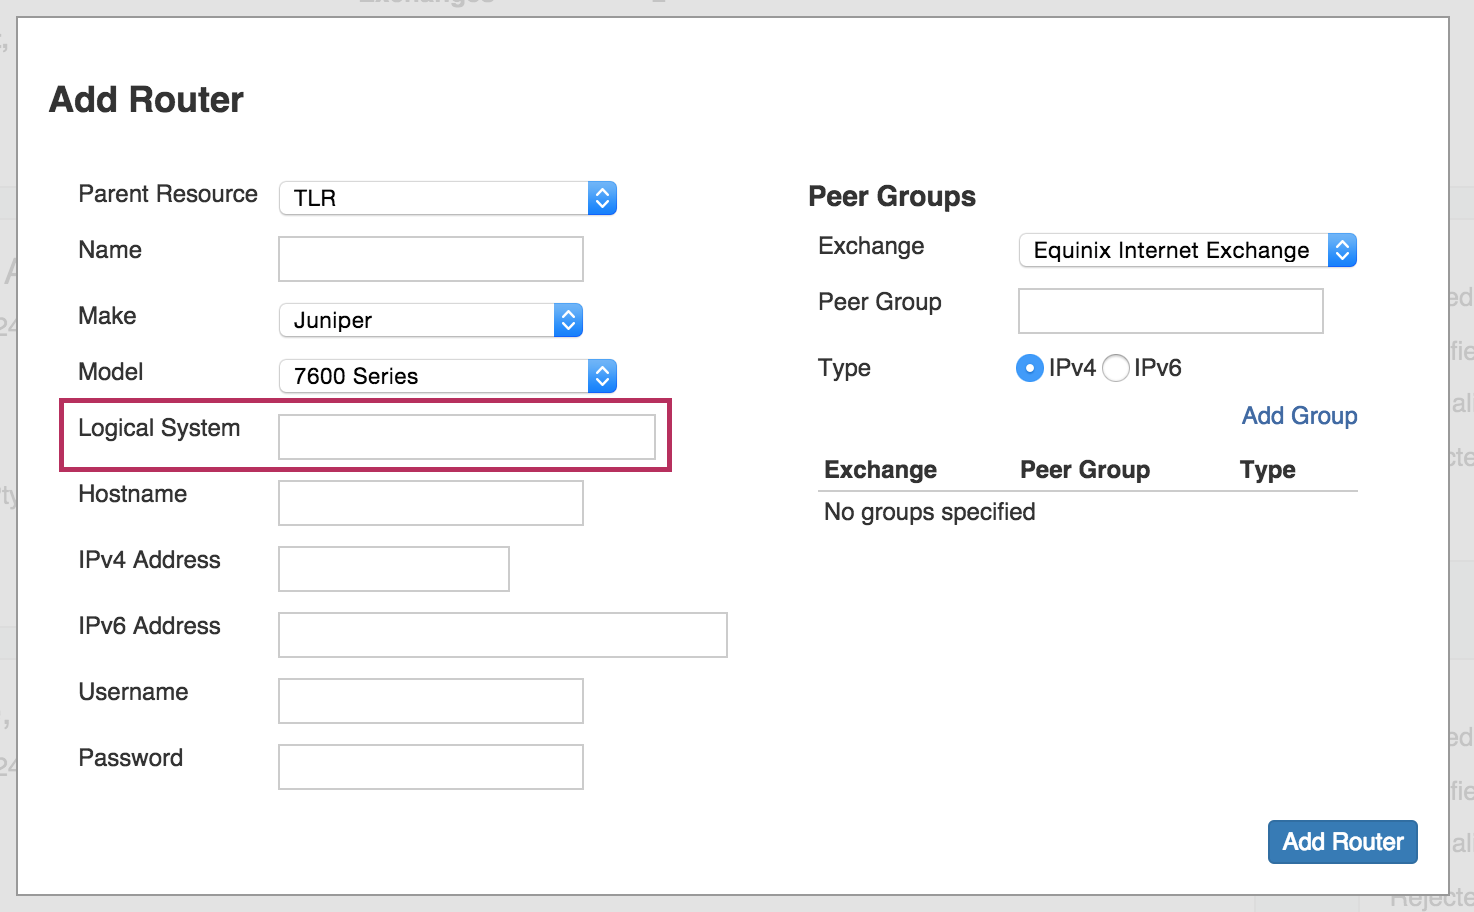Click the Type column header
The image size is (1474, 912).
point(1267,470)
